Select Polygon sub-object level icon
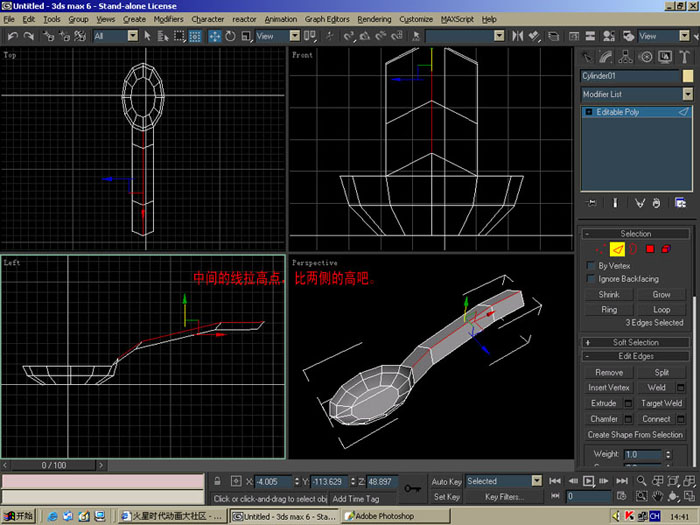700x525 pixels. [650, 249]
